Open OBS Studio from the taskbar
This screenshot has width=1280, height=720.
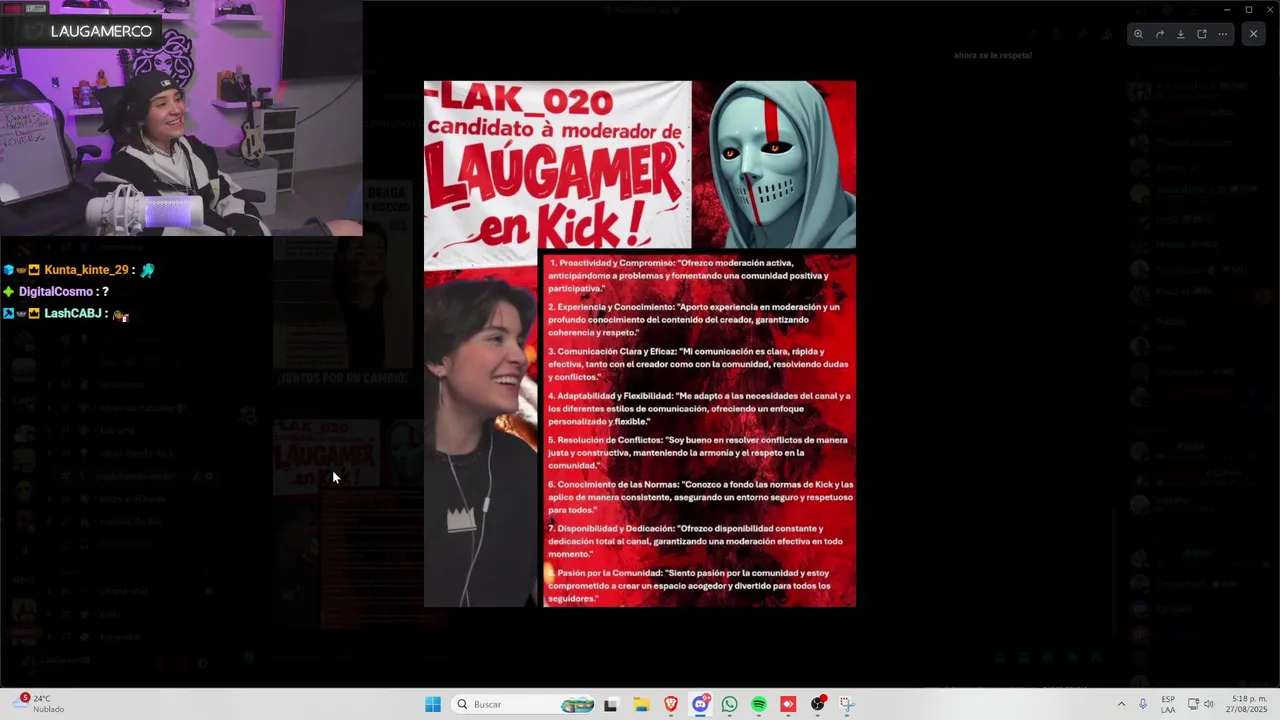pos(818,704)
